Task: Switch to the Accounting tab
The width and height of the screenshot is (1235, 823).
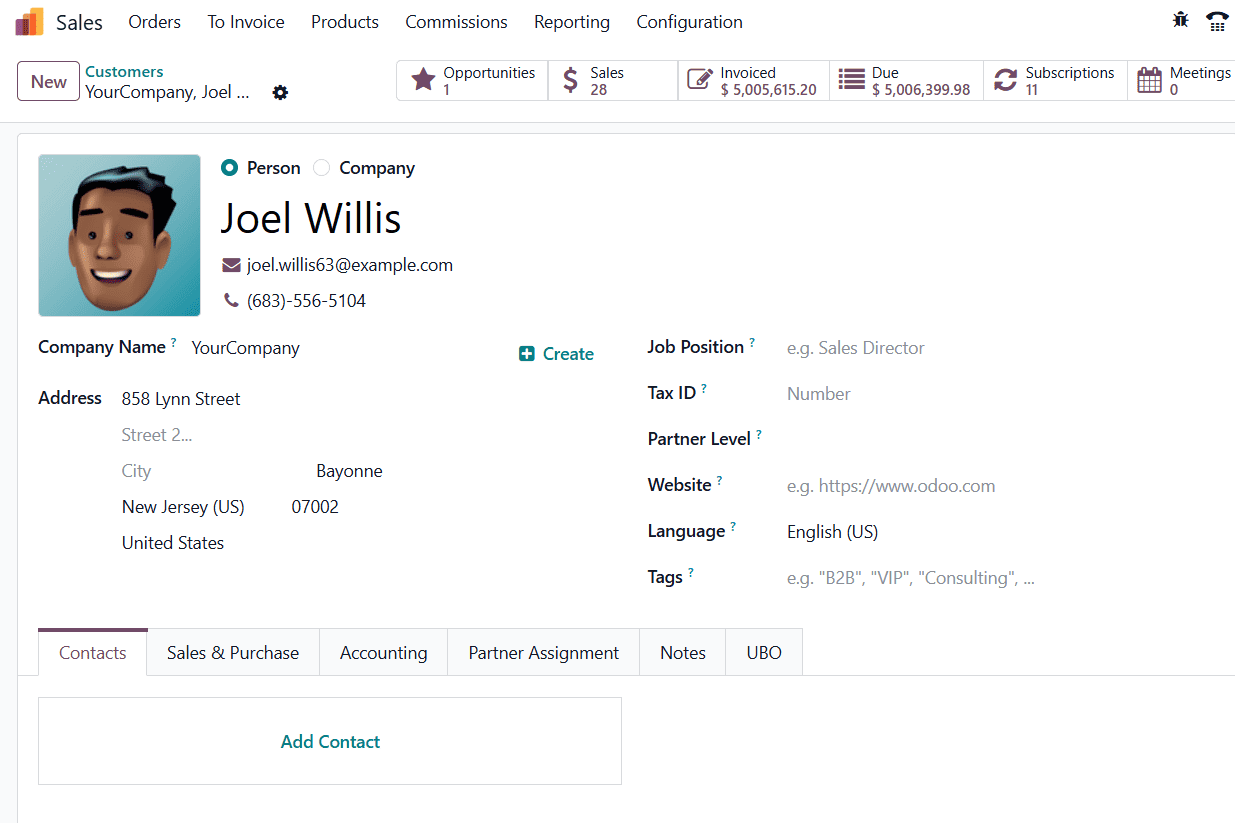Action: [x=383, y=652]
